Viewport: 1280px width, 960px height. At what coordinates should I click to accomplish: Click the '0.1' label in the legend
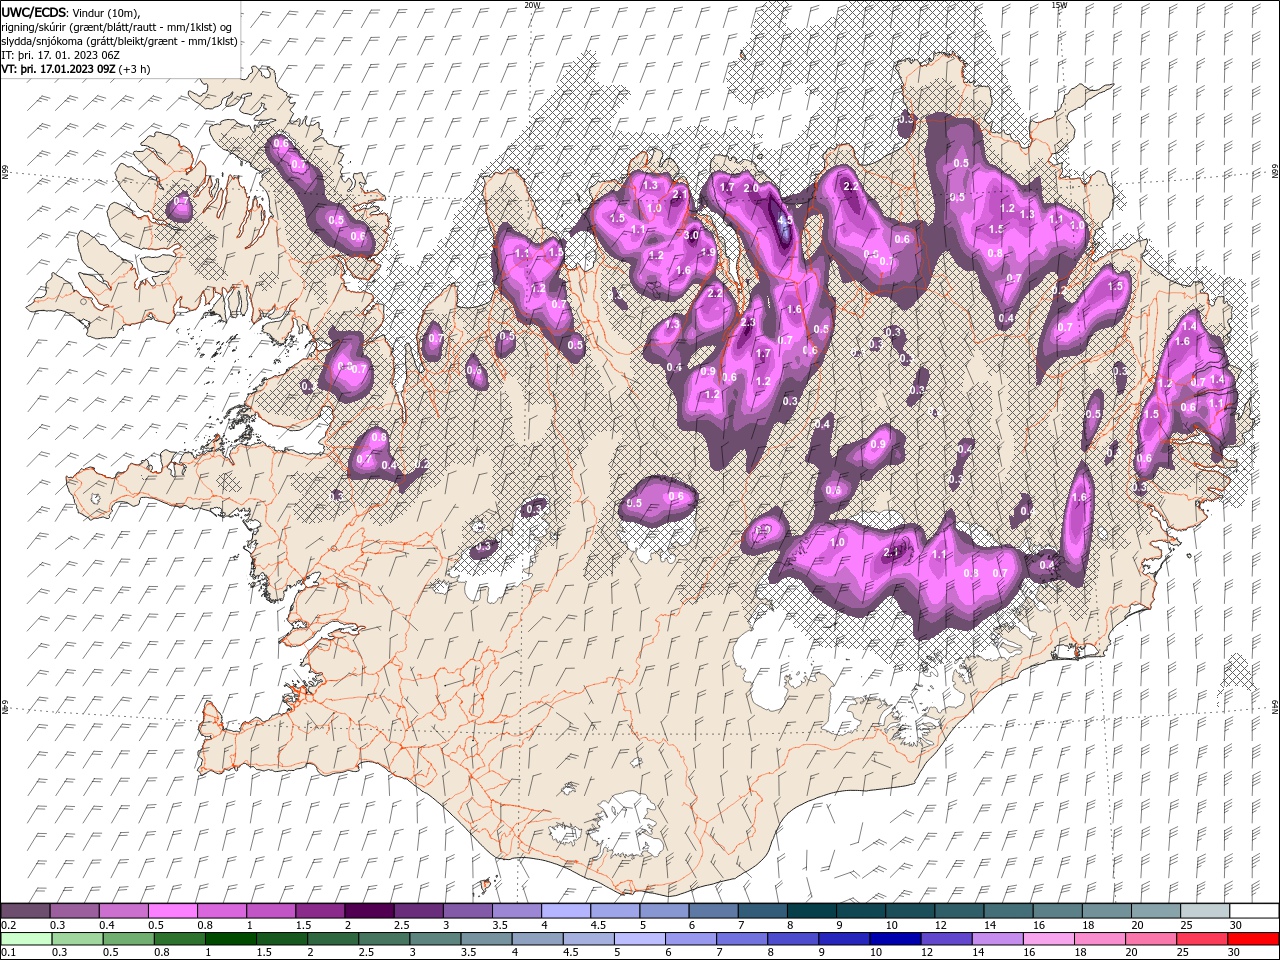tap(8, 953)
